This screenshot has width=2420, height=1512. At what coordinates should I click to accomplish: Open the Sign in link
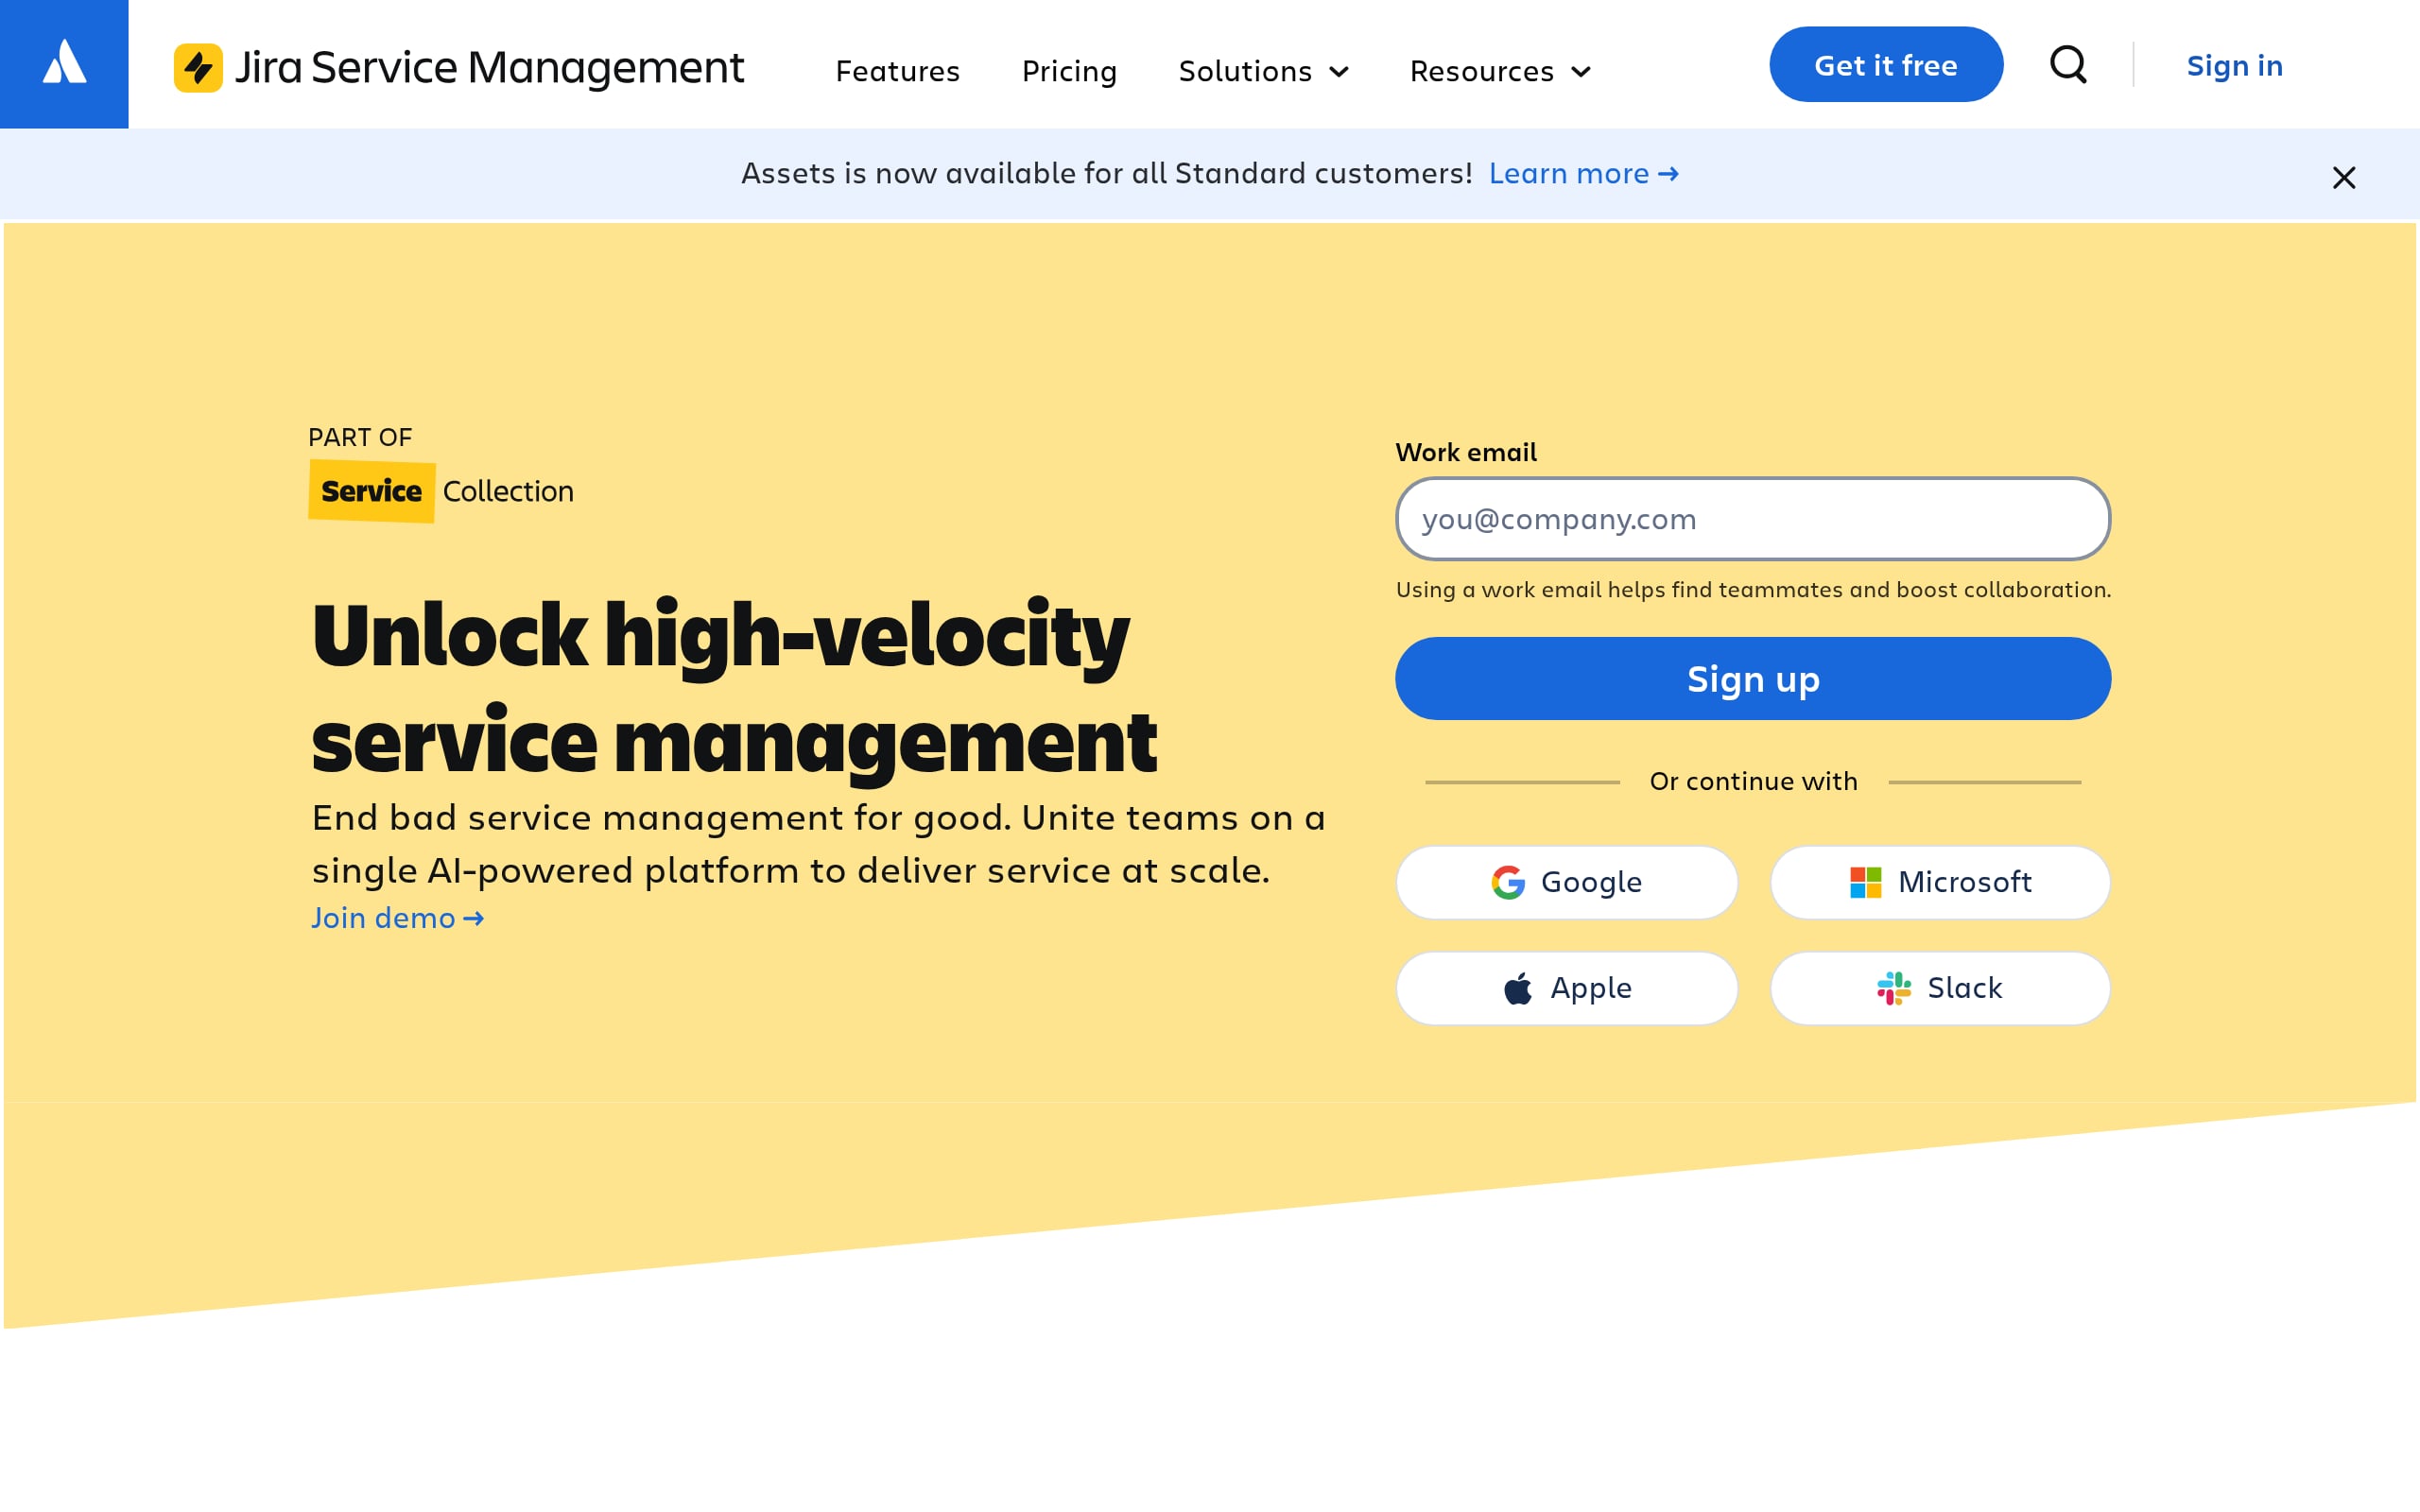point(2234,65)
